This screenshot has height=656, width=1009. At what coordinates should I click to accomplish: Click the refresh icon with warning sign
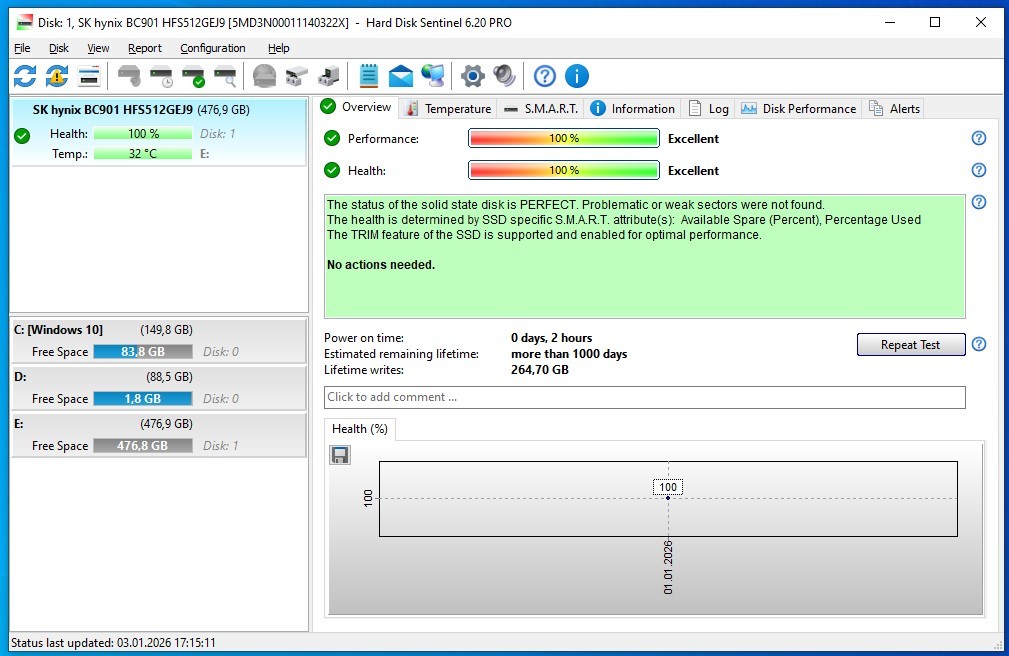[57, 76]
